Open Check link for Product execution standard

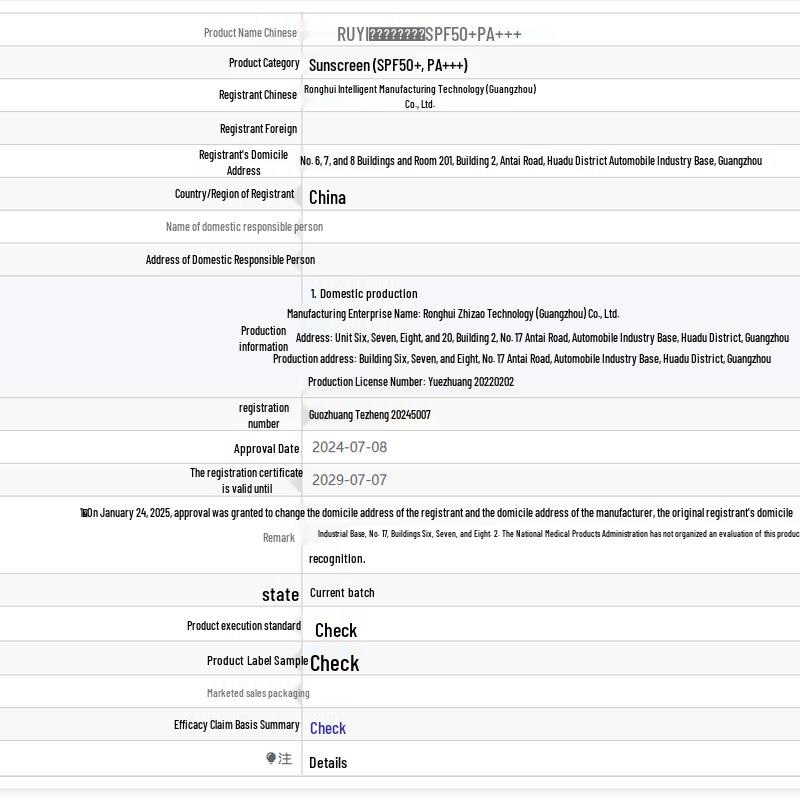[x=335, y=630]
